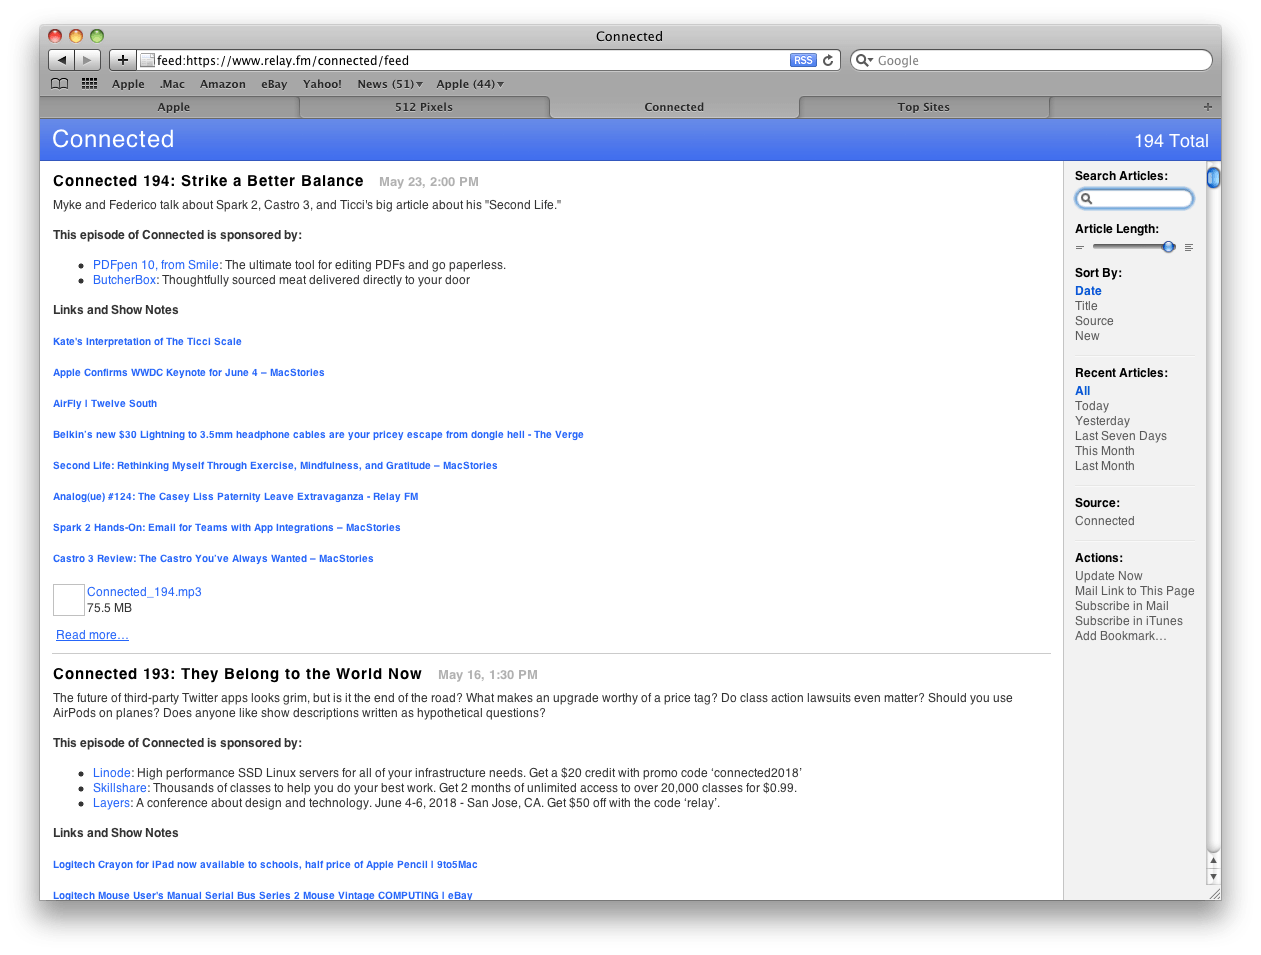Screen dimensions: 1261x955
Task: Sort articles by New
Action: pyautogui.click(x=1087, y=336)
